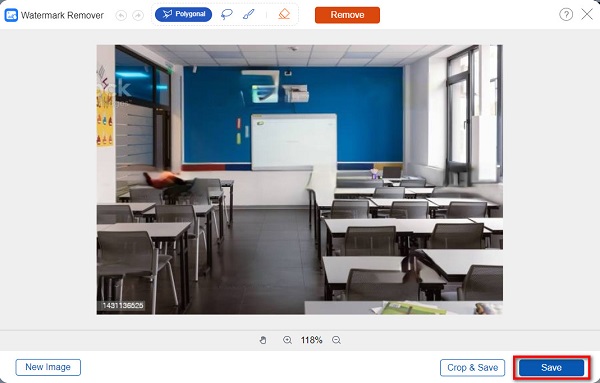Screen dimensions: 600x383
Task: Click the 1431136525 watermark on the photo
Action: pyautogui.click(x=123, y=305)
